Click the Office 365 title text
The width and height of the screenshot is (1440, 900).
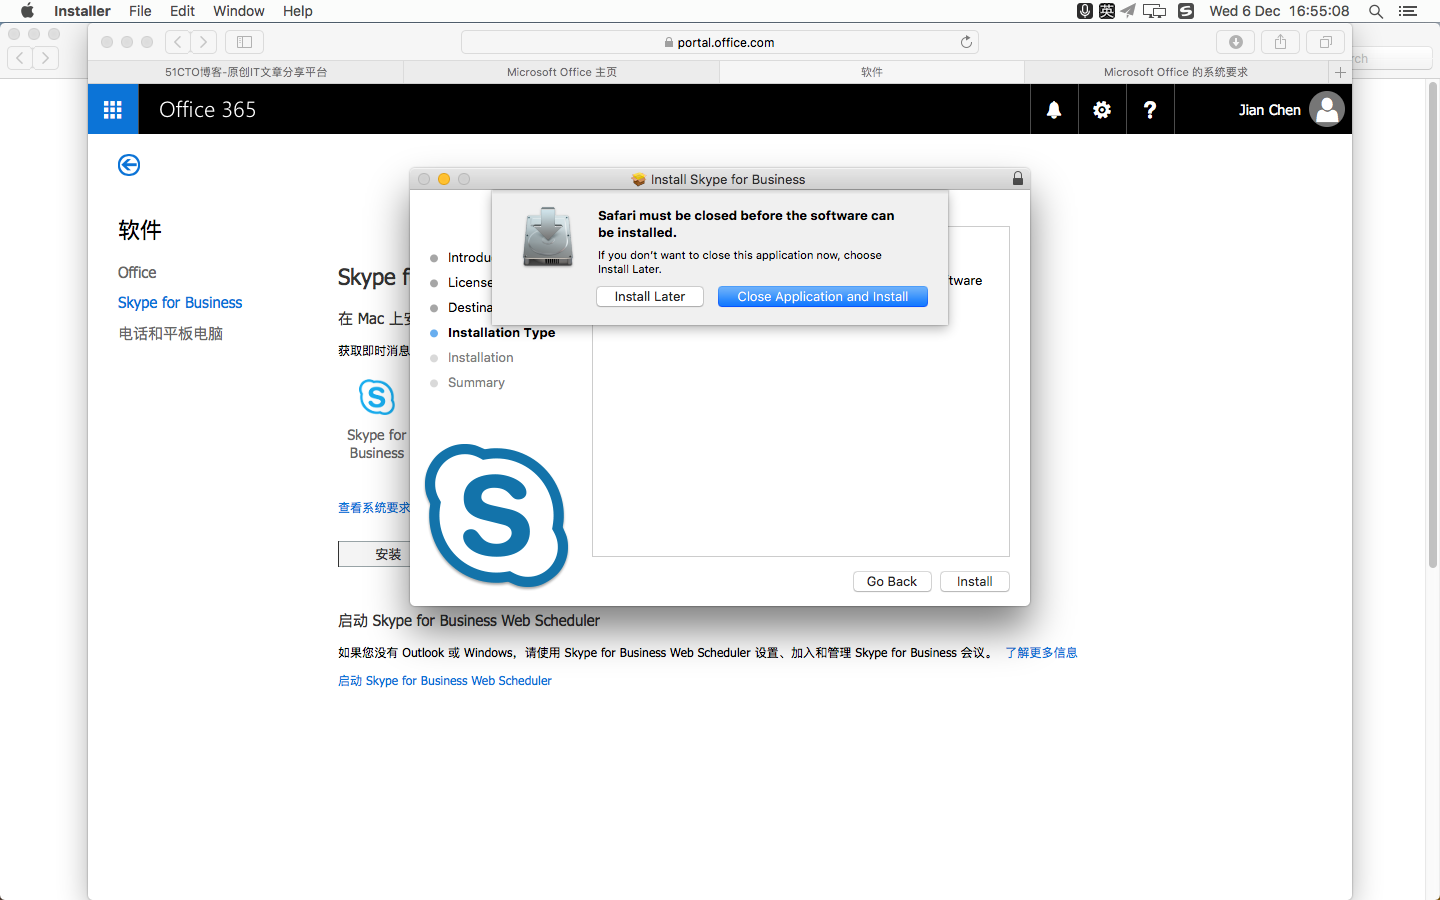coord(208,109)
